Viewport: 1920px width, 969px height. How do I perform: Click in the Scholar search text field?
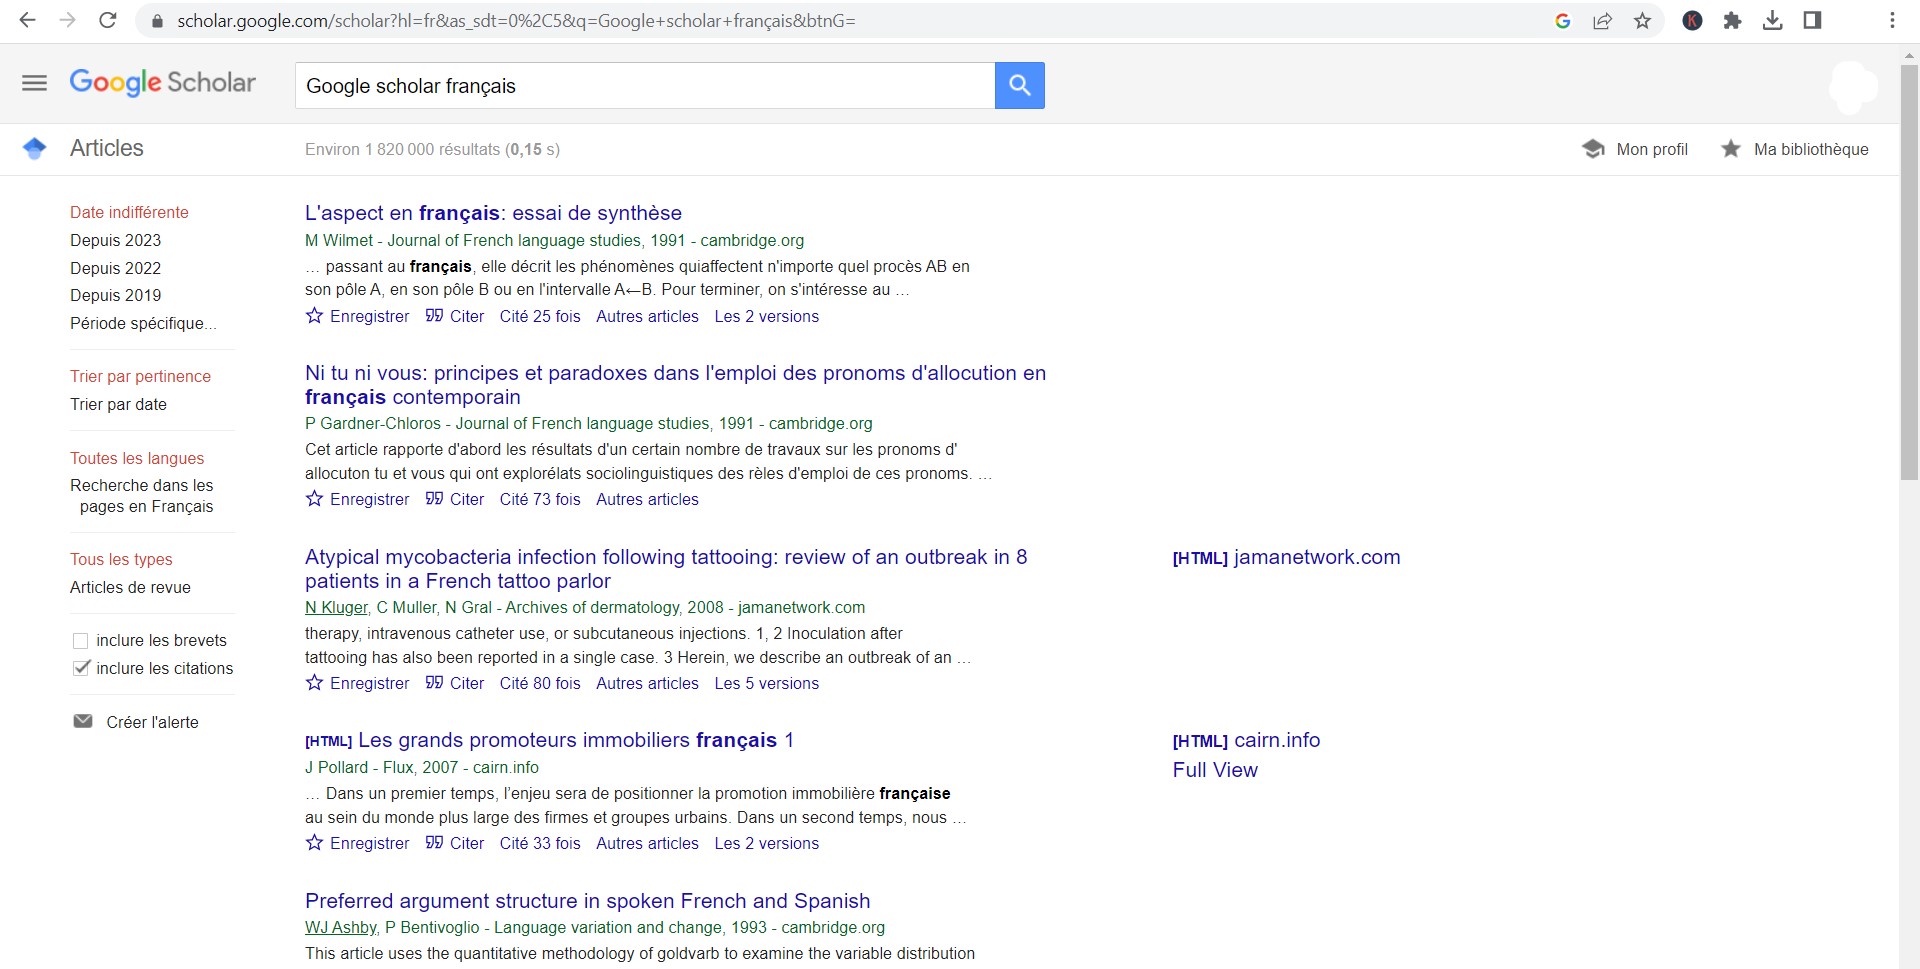point(644,86)
